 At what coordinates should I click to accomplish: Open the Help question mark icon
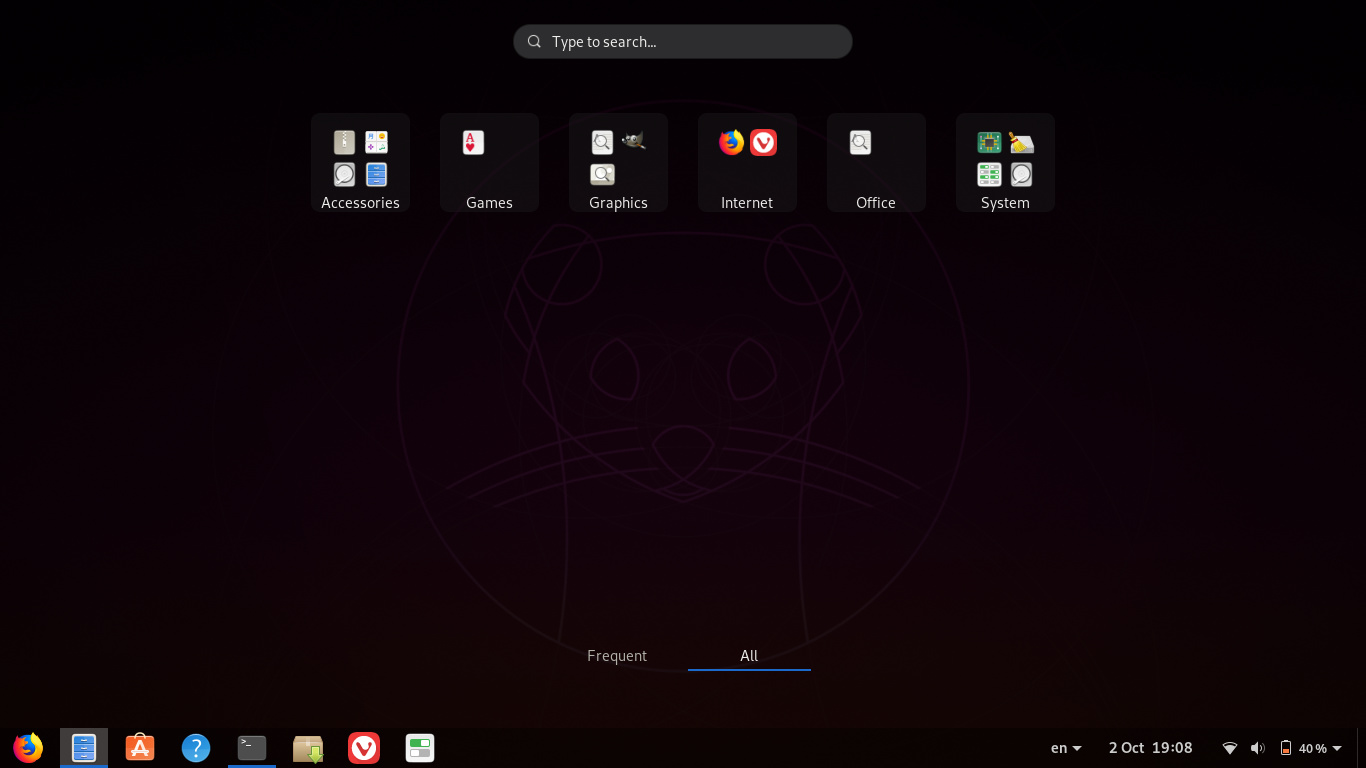tap(196, 747)
